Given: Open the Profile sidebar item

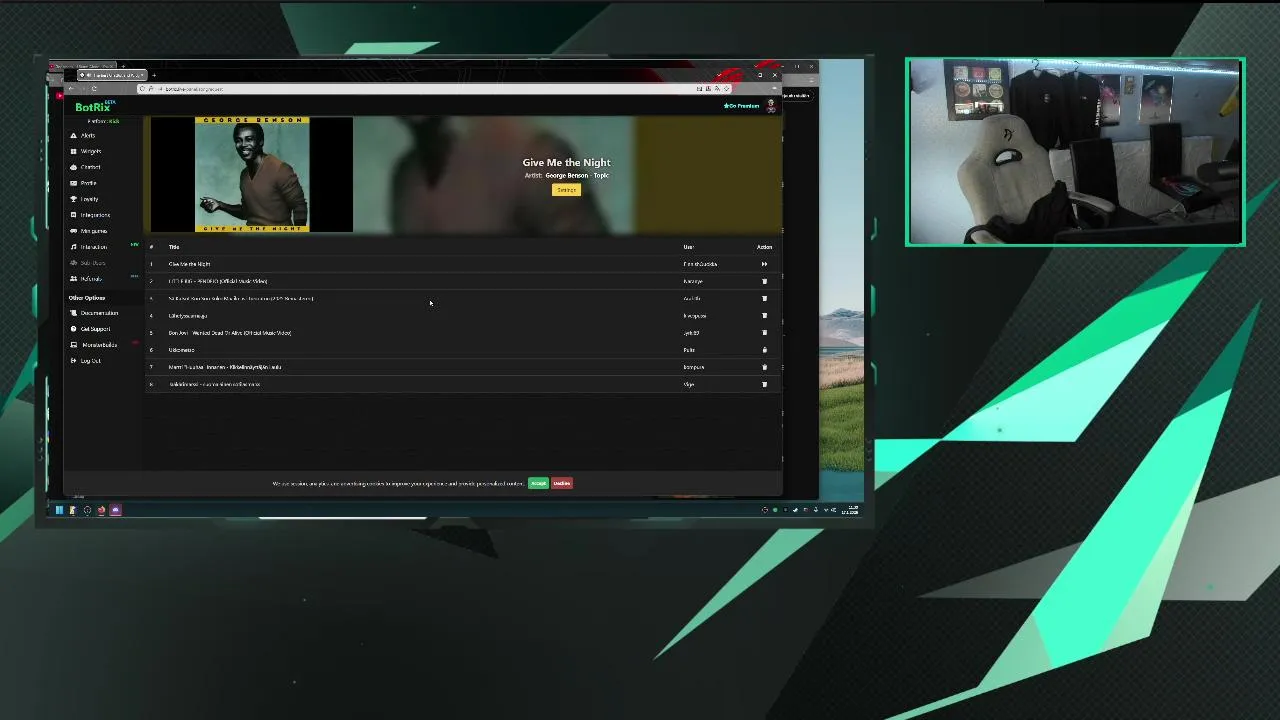Looking at the screenshot, I should click(84, 183).
